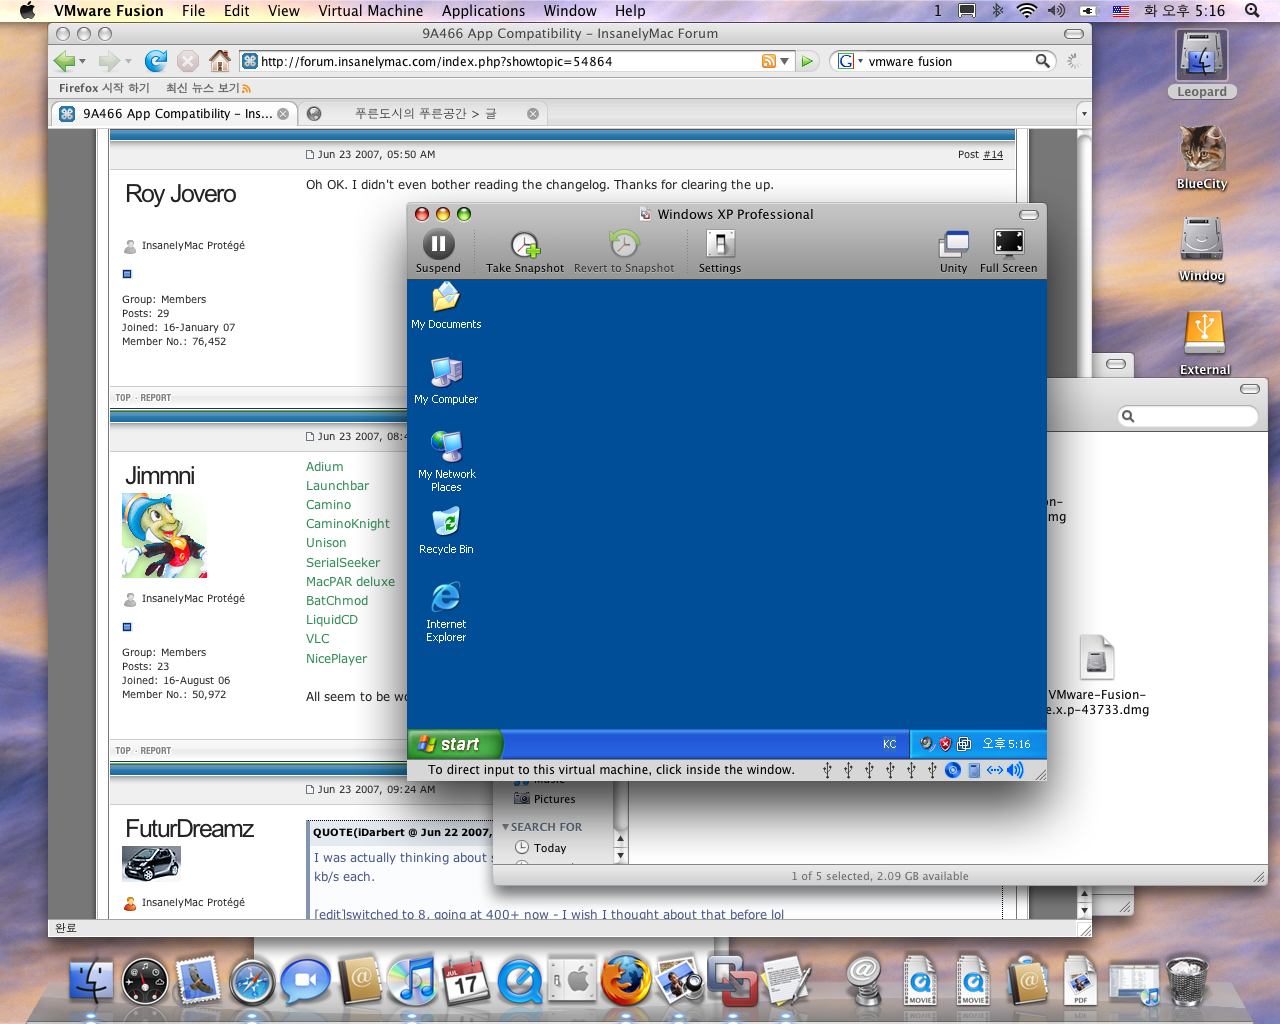Open the View menu
This screenshot has width=1280, height=1024.
(x=284, y=11)
